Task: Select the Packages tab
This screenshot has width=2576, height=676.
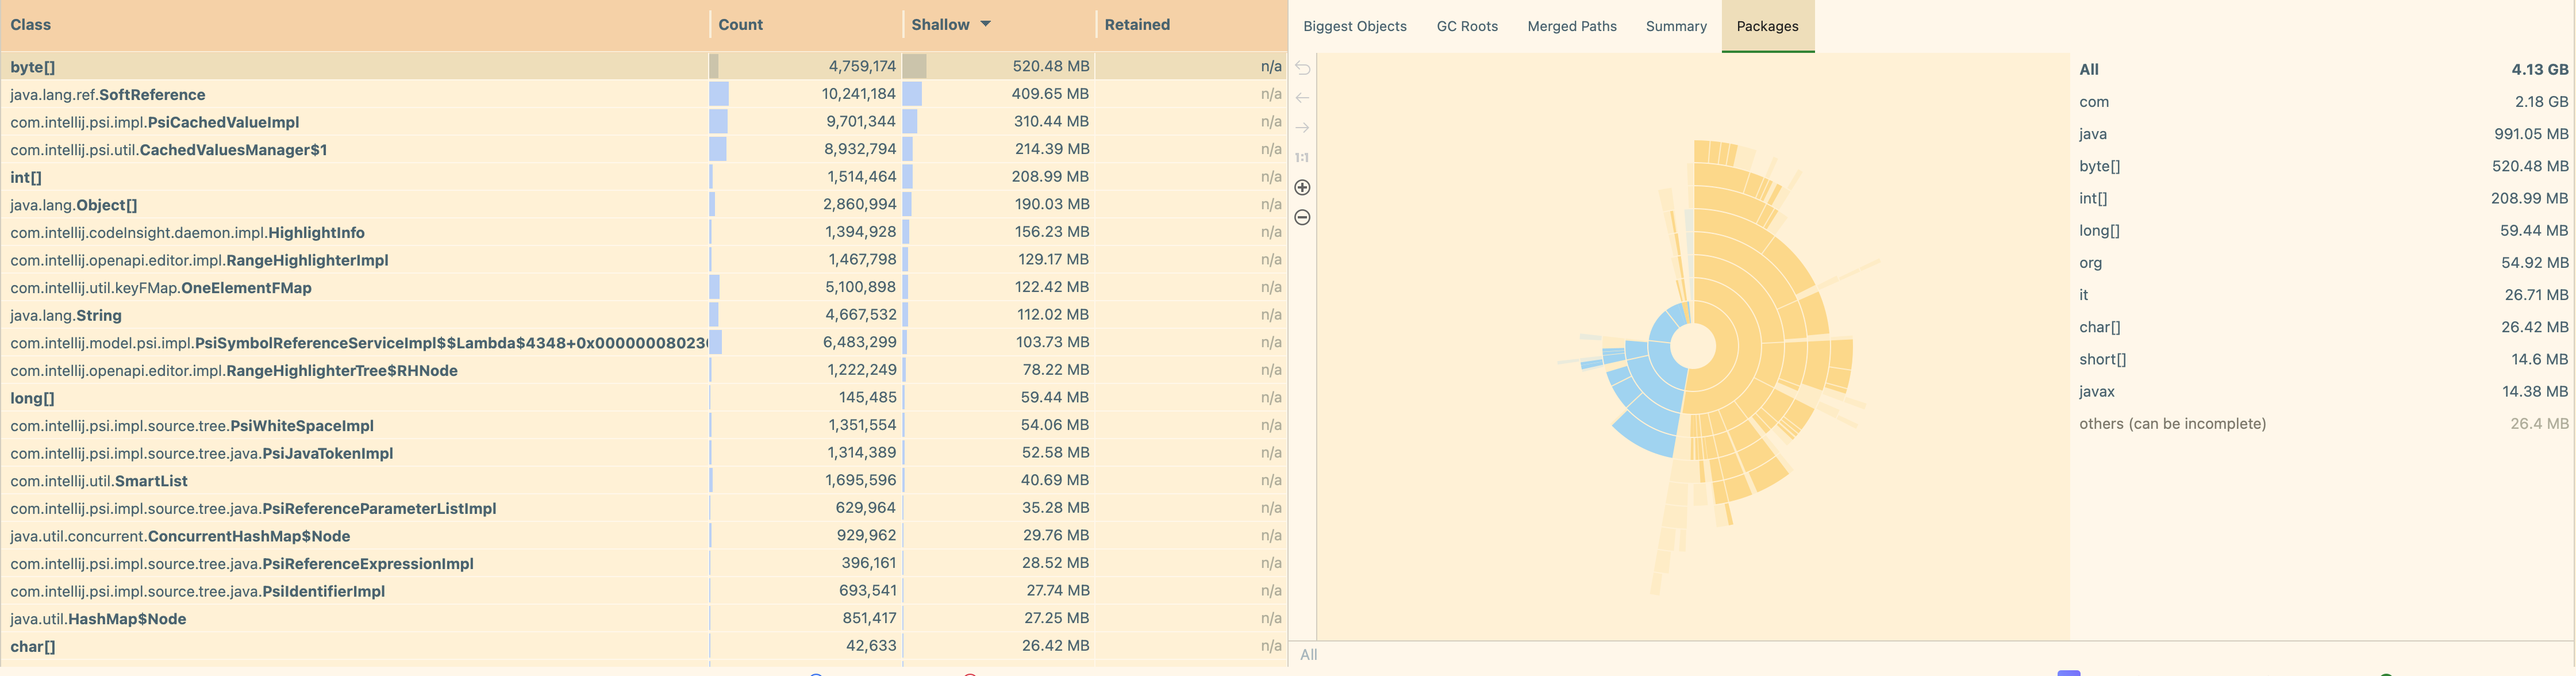Action: [x=1767, y=26]
